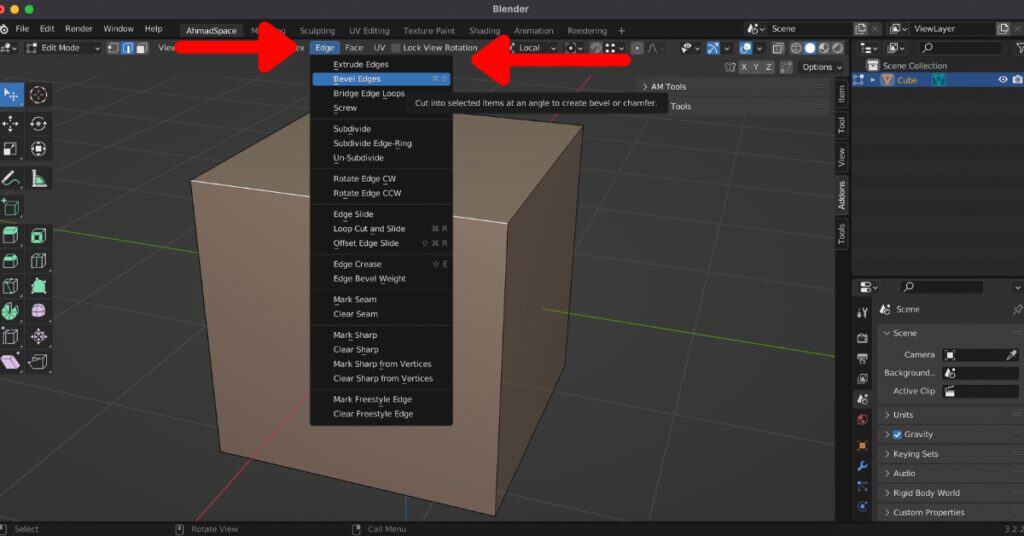Switch to face select mode
Screen dimensions: 1024x536
pos(141,47)
